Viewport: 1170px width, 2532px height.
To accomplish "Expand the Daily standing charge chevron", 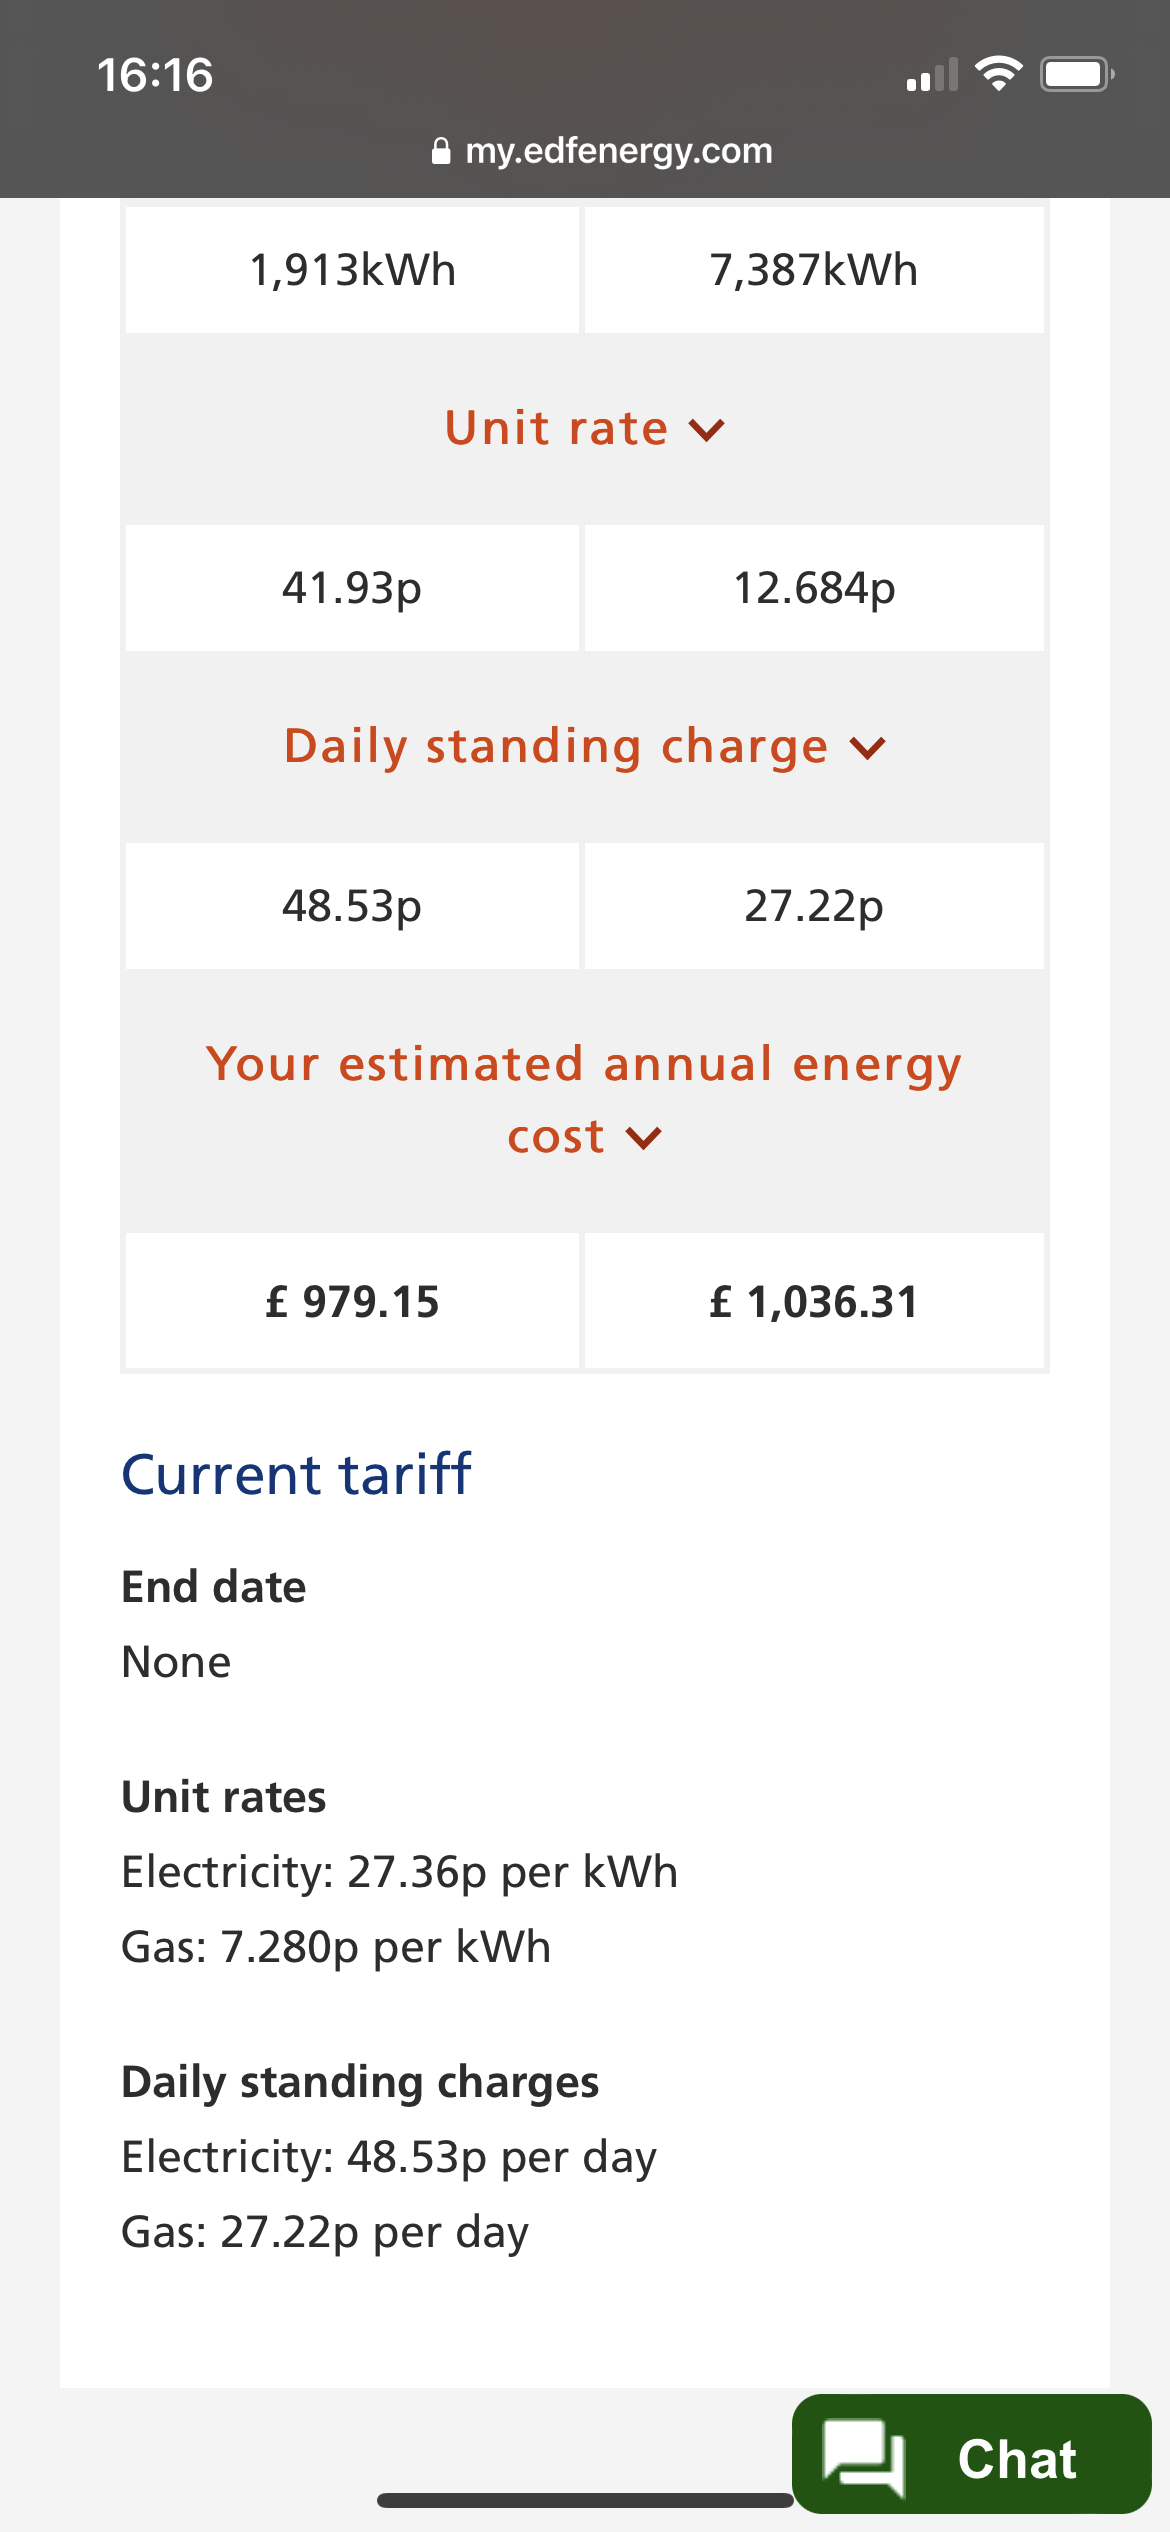I will [x=867, y=748].
